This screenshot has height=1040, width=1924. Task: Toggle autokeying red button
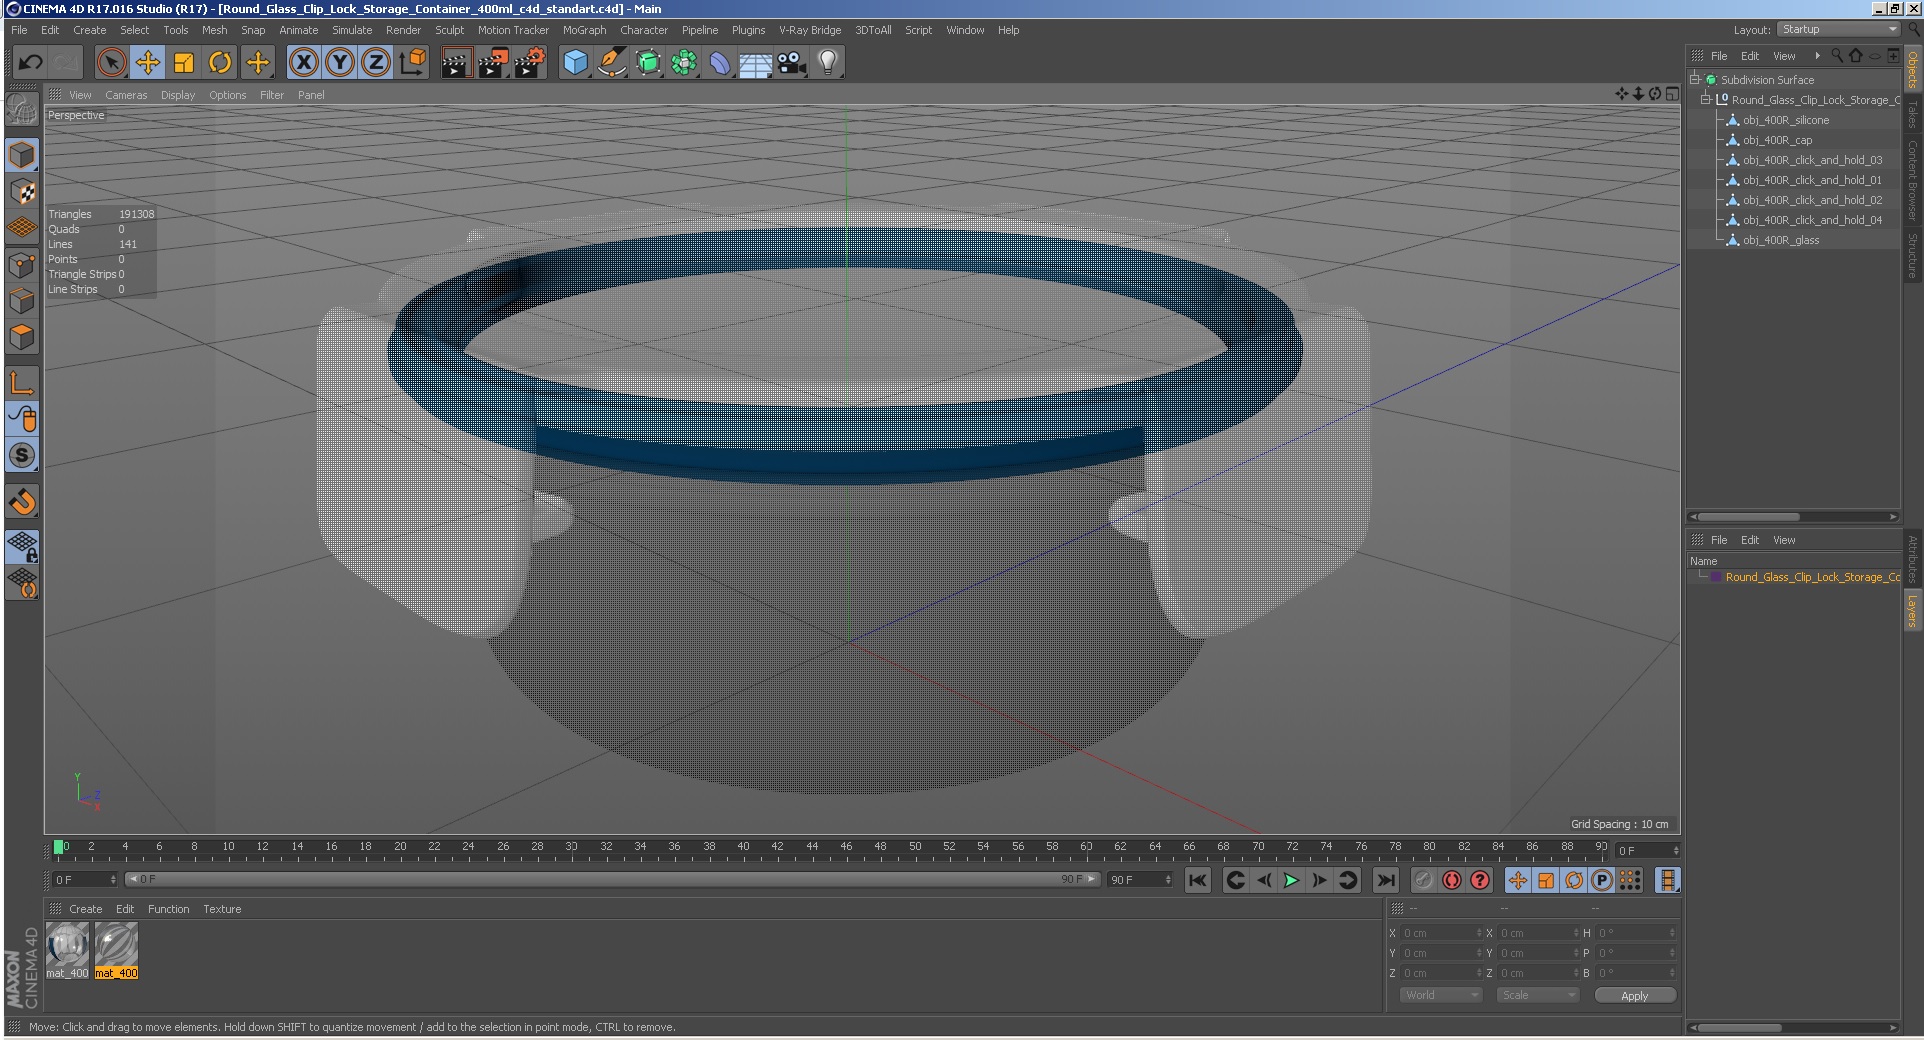1452,880
